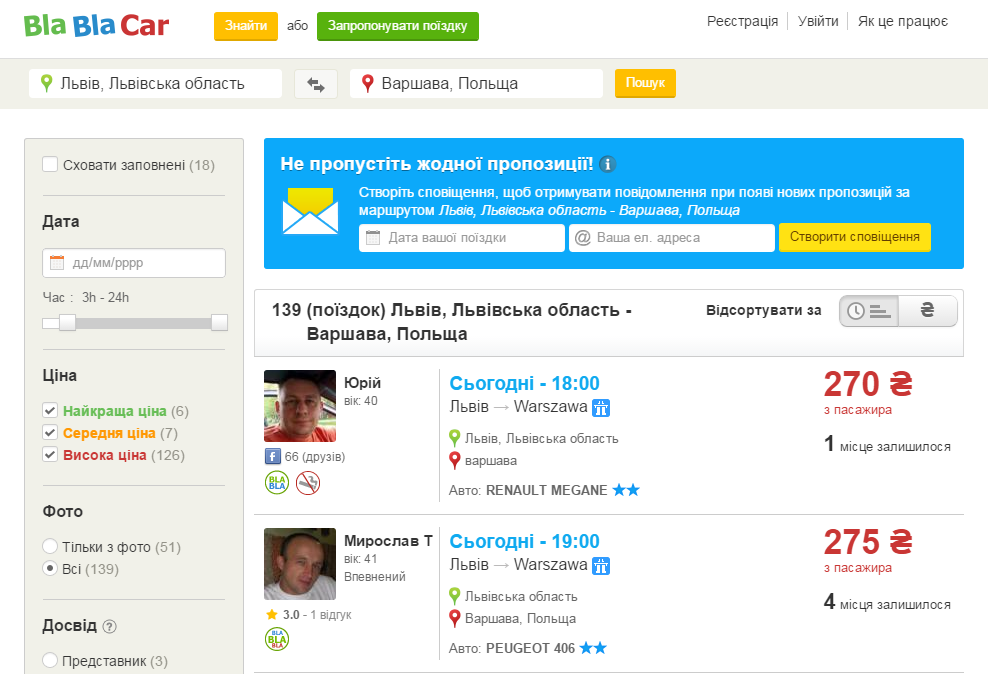This screenshot has width=988, height=674.
Task: Click green pin beside Львів, Львівська область in first ride
Action: [454, 438]
